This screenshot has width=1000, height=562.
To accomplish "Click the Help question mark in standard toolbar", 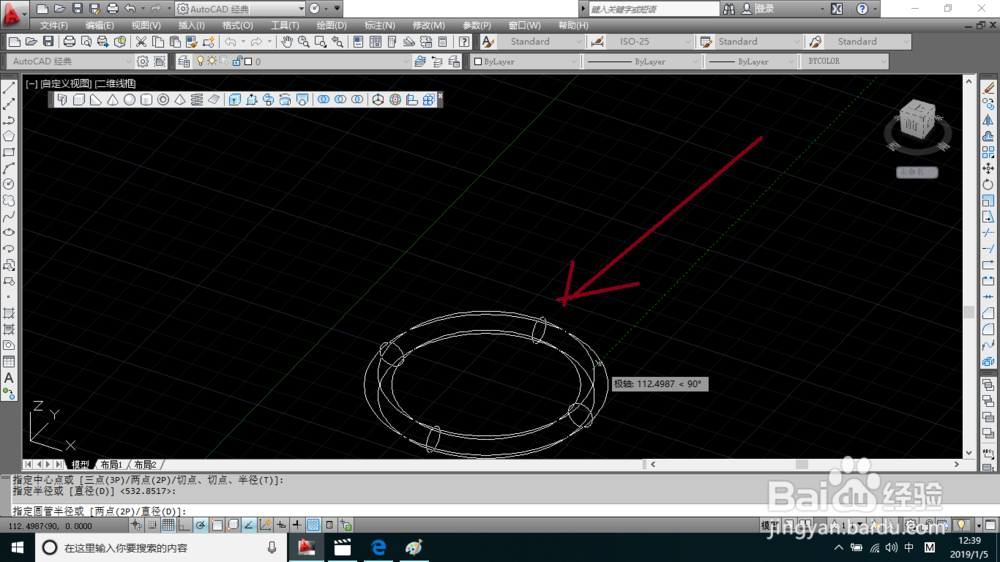I will (x=464, y=41).
